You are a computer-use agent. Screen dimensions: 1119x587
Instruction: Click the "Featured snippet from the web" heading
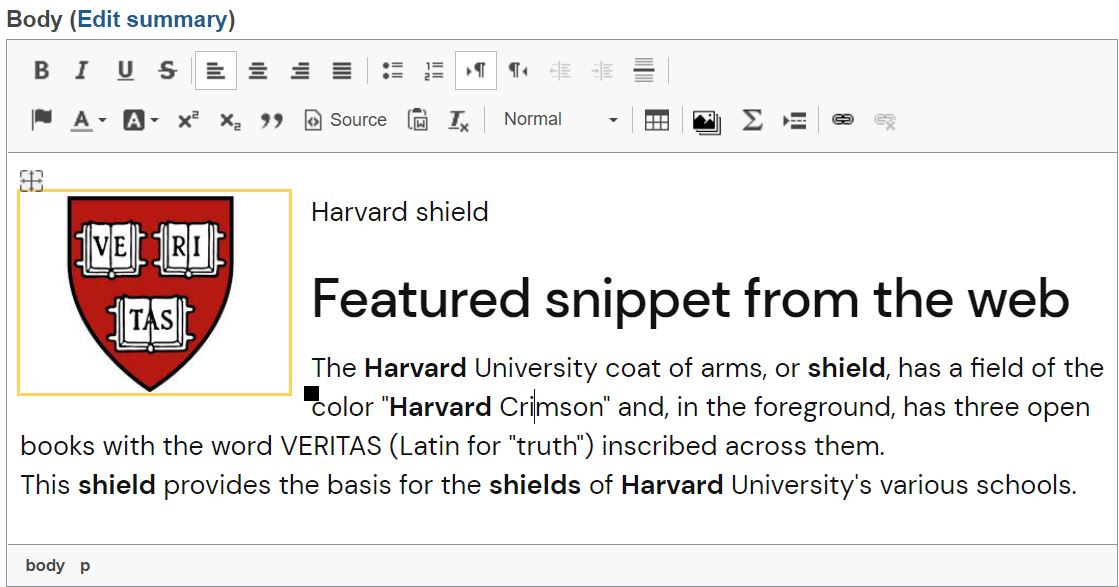pyautogui.click(x=691, y=298)
